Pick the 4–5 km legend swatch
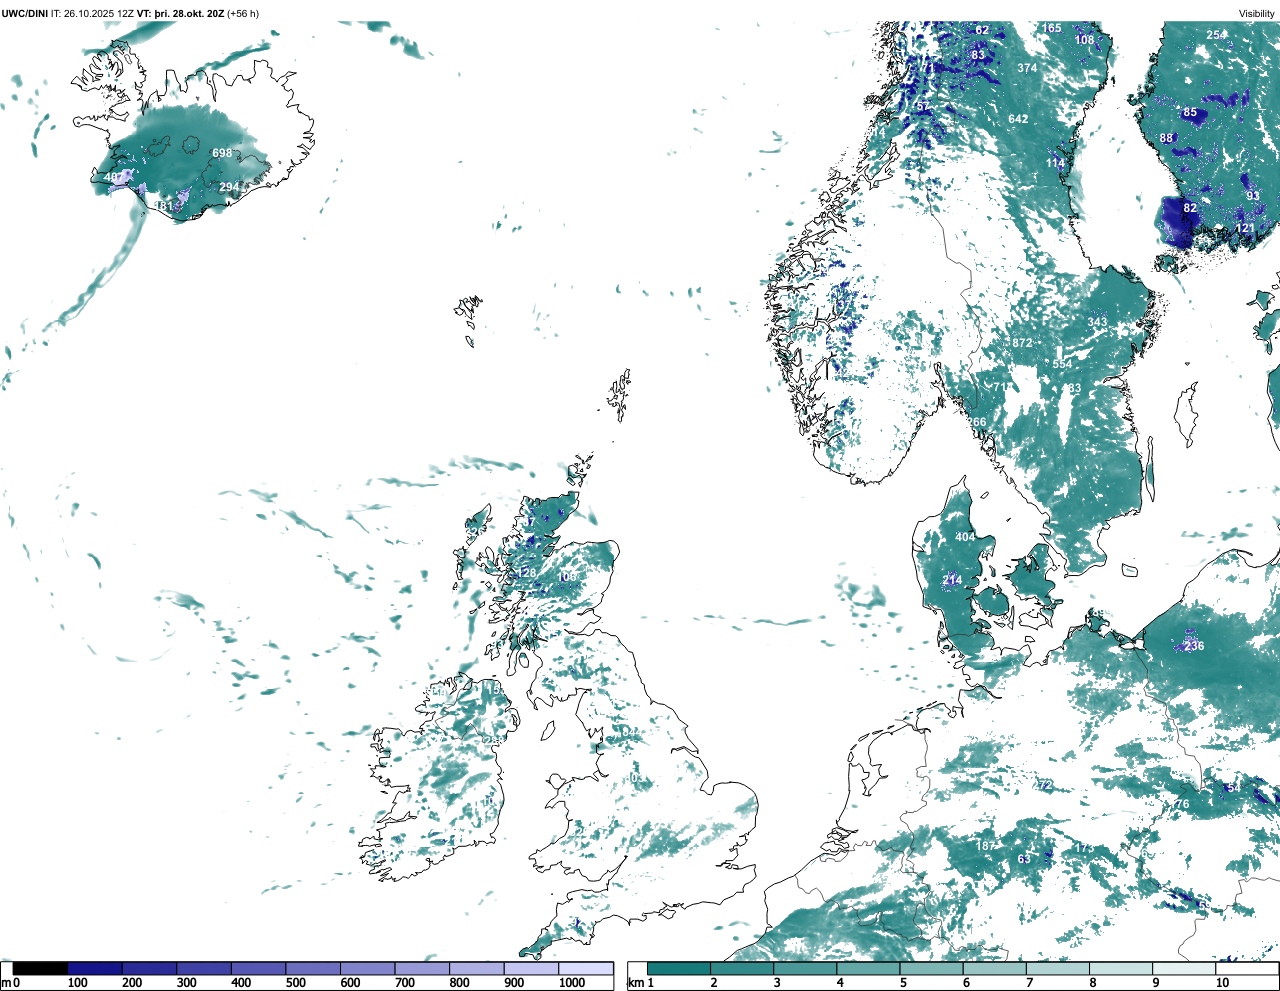The image size is (1280, 991). [x=868, y=968]
